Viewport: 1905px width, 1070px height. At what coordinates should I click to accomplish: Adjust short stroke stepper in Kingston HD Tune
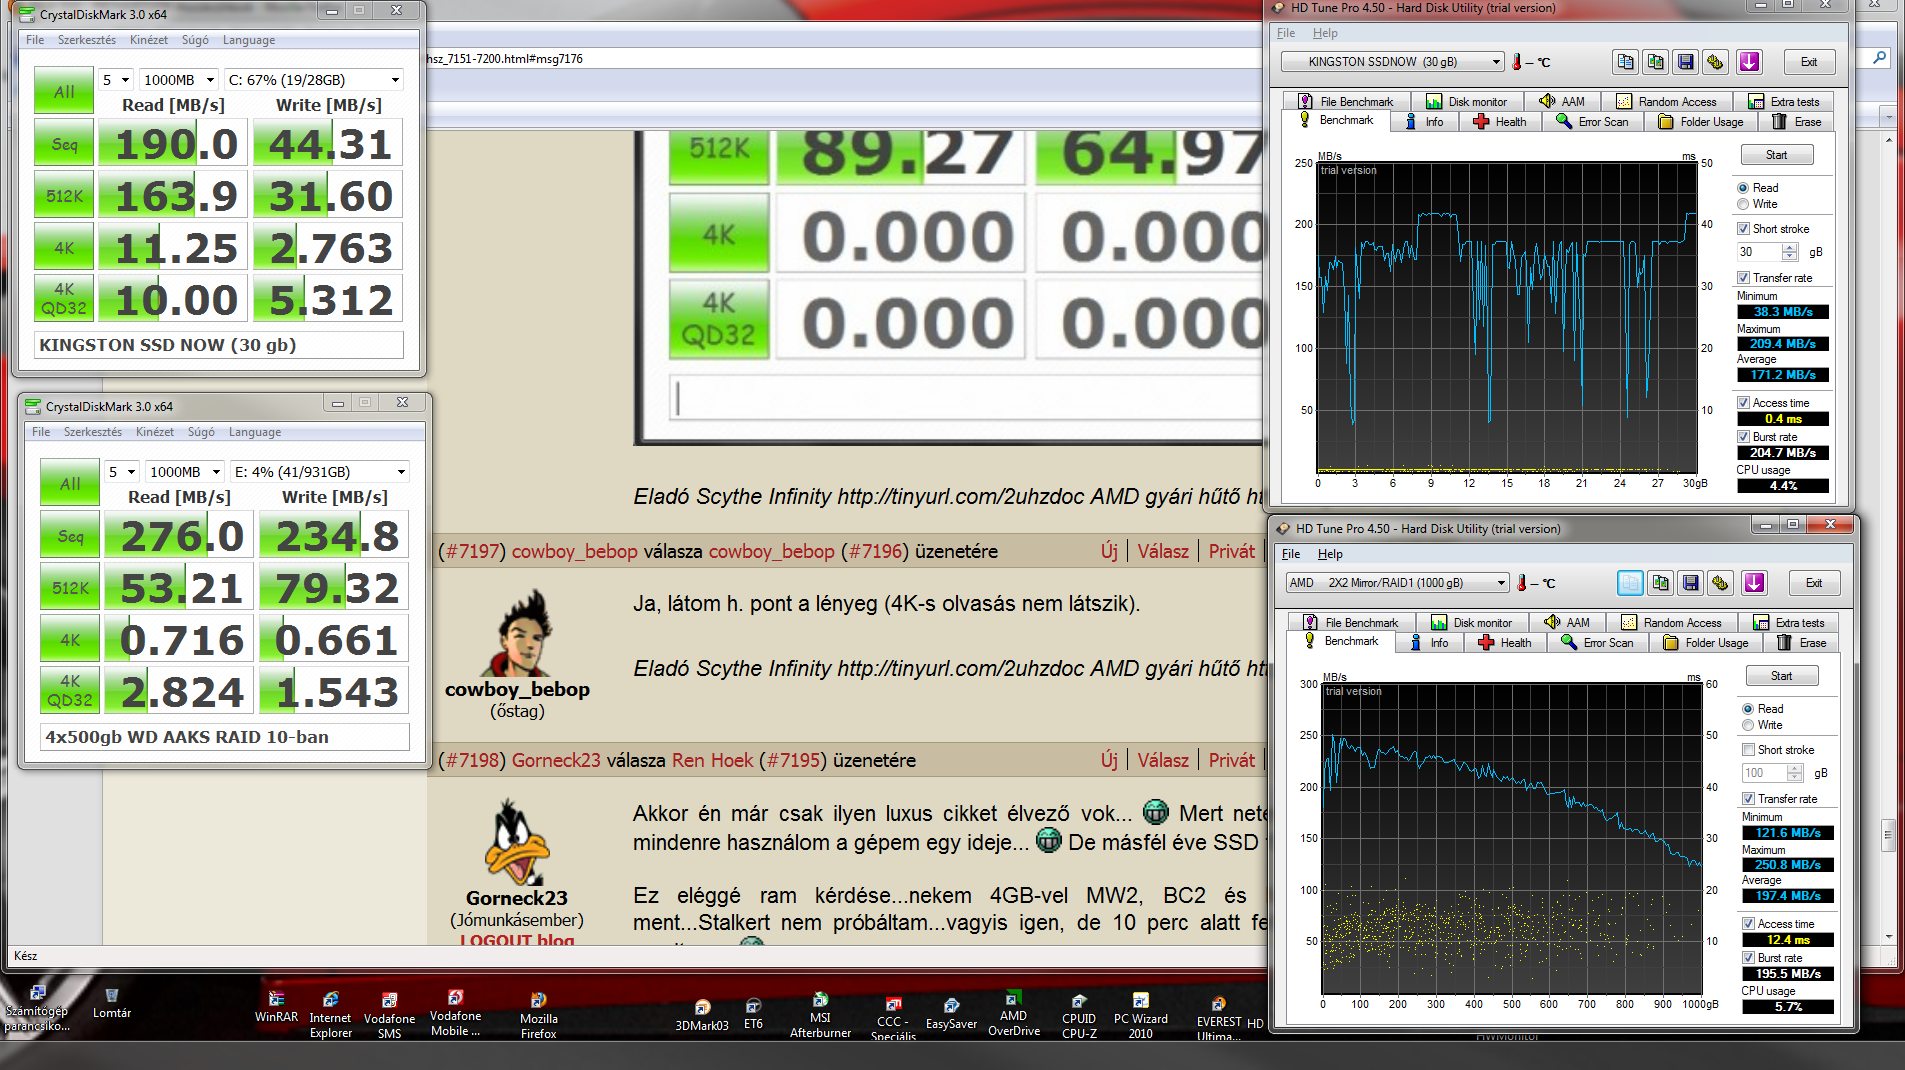click(x=1790, y=252)
